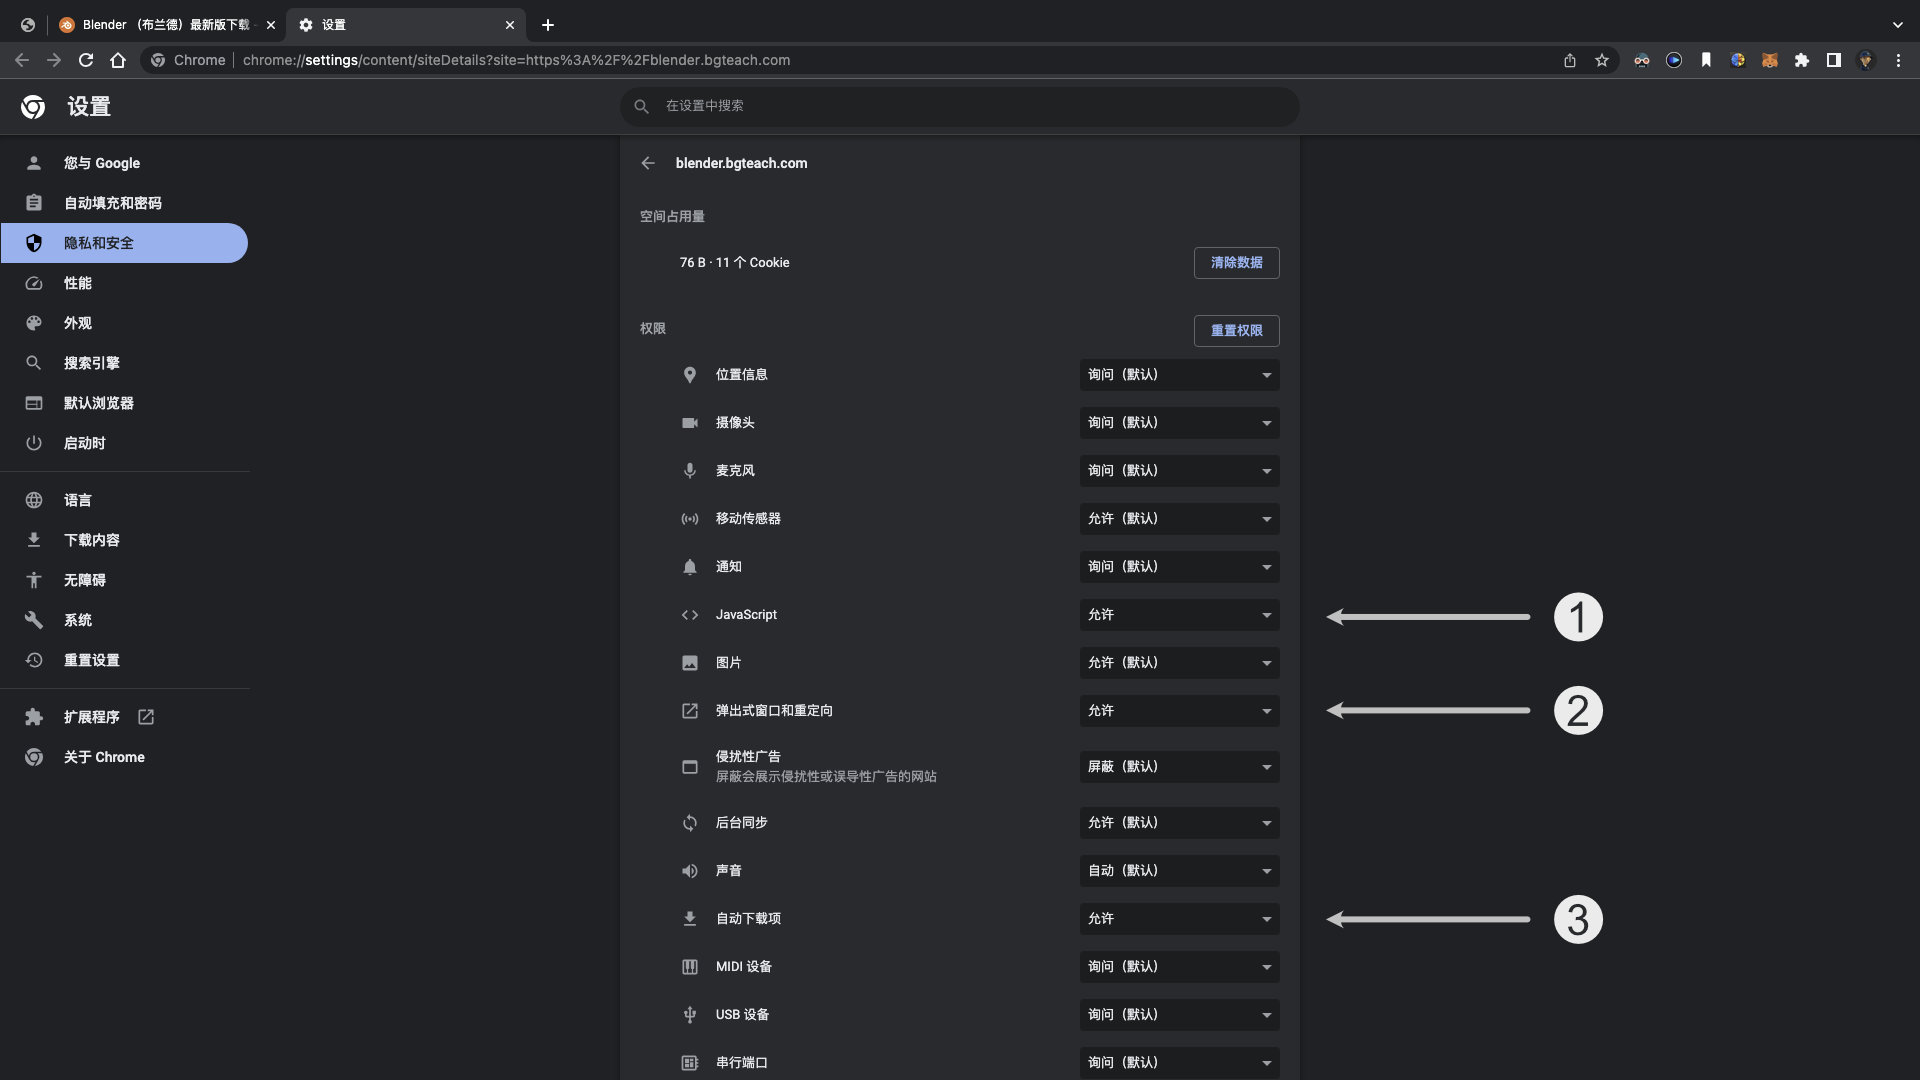This screenshot has height=1080, width=1920.
Task: Open the 通知 permission dropdown
Action: 1179,567
